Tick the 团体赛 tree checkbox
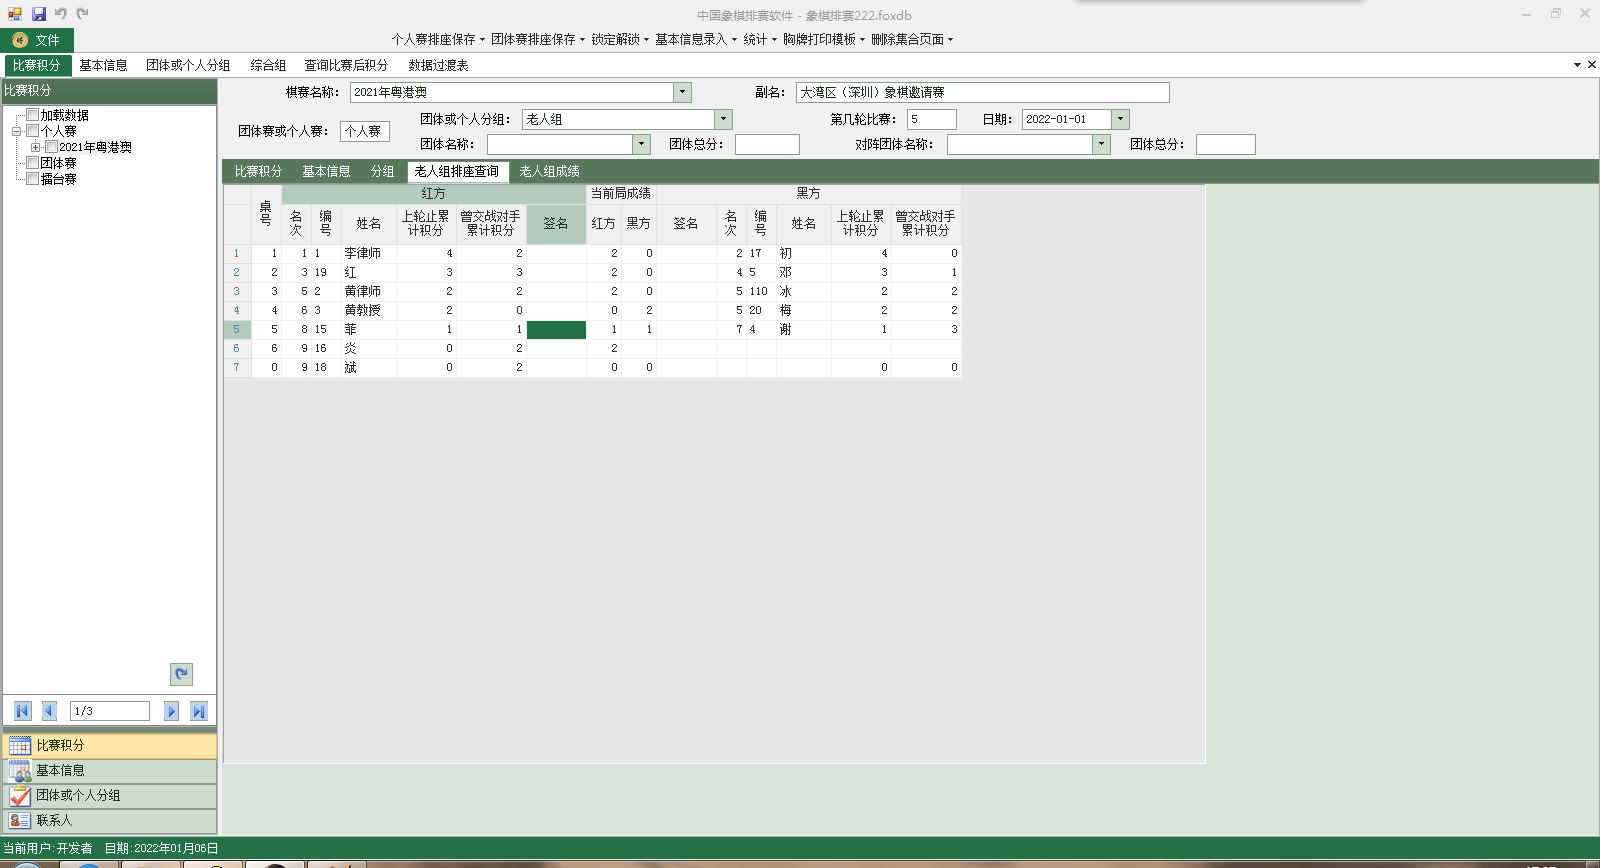 [33, 163]
